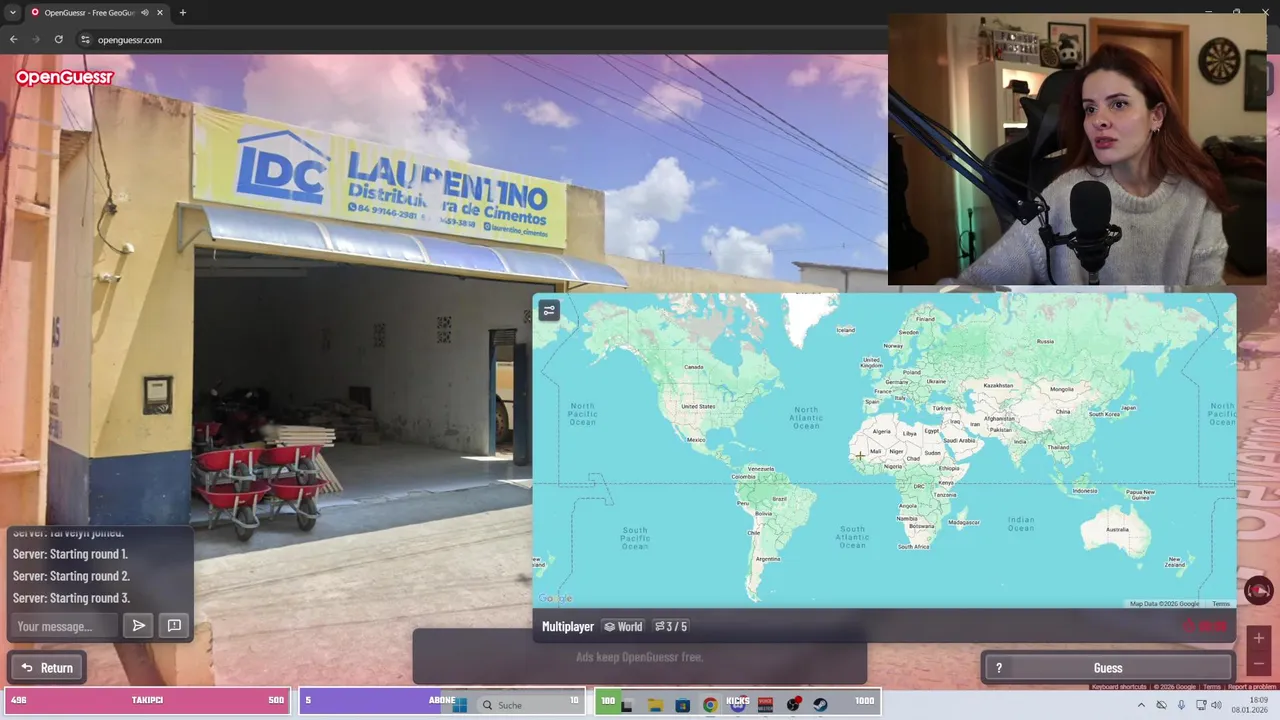1280x720 pixels.
Task: Mute the OpenGuessr tab audio icon
Action: click(x=145, y=13)
